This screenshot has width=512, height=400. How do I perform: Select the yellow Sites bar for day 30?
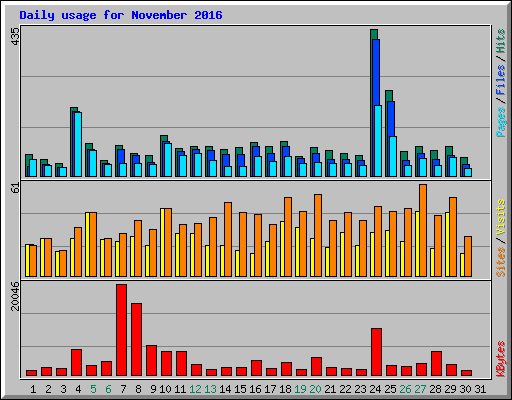tap(462, 265)
